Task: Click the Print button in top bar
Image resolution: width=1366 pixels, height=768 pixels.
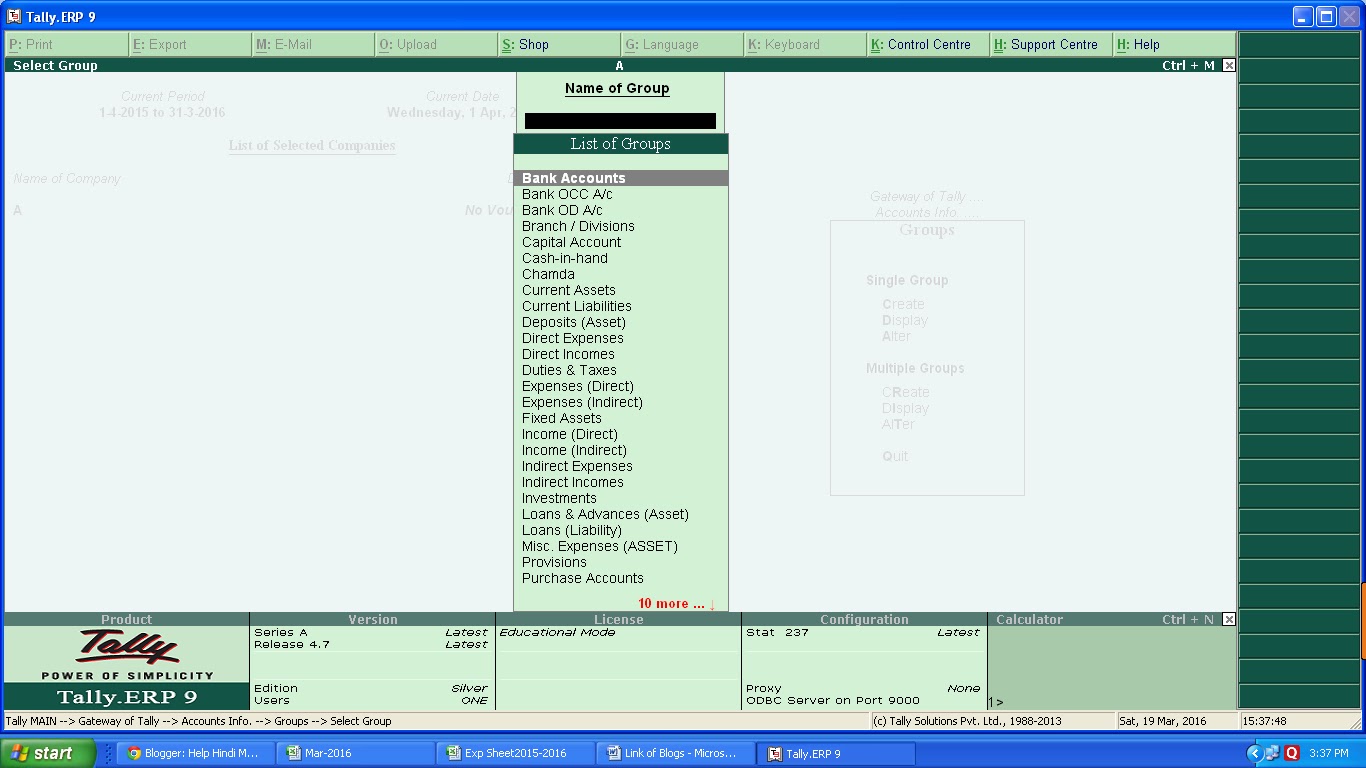Action: pos(66,45)
